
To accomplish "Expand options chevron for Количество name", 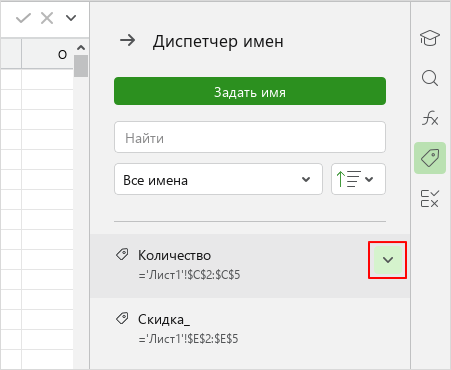I will click(x=388, y=260).
